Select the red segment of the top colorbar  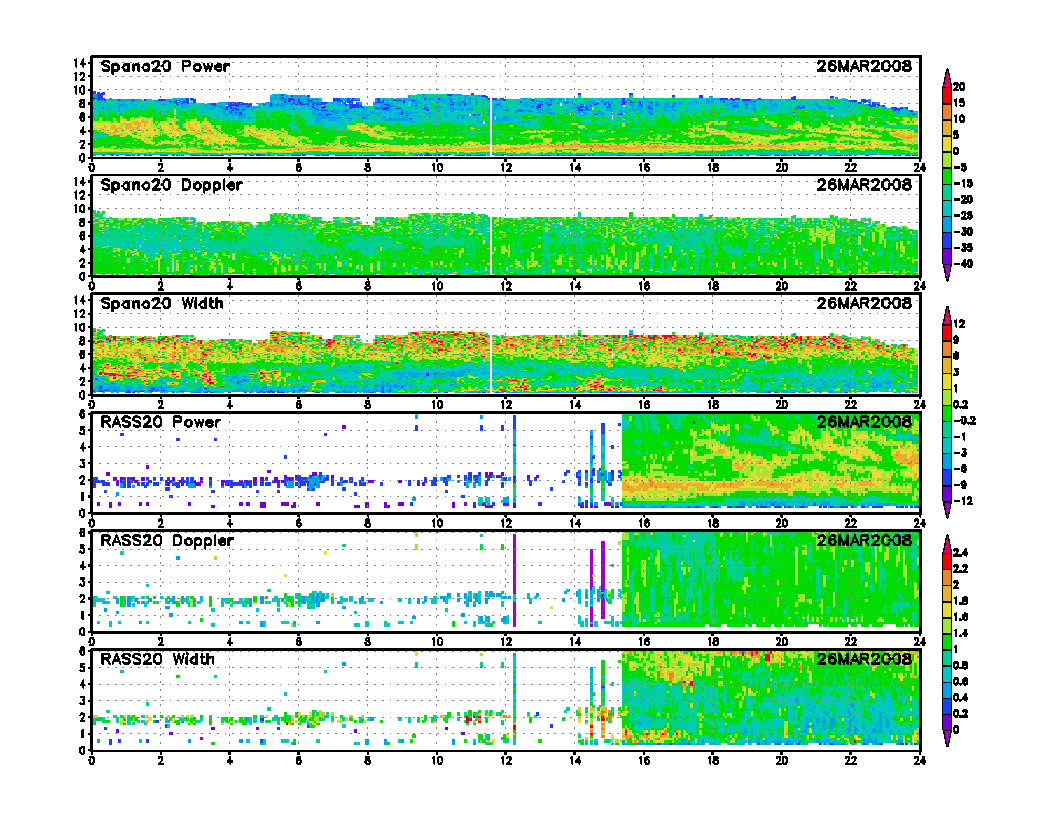point(947,95)
